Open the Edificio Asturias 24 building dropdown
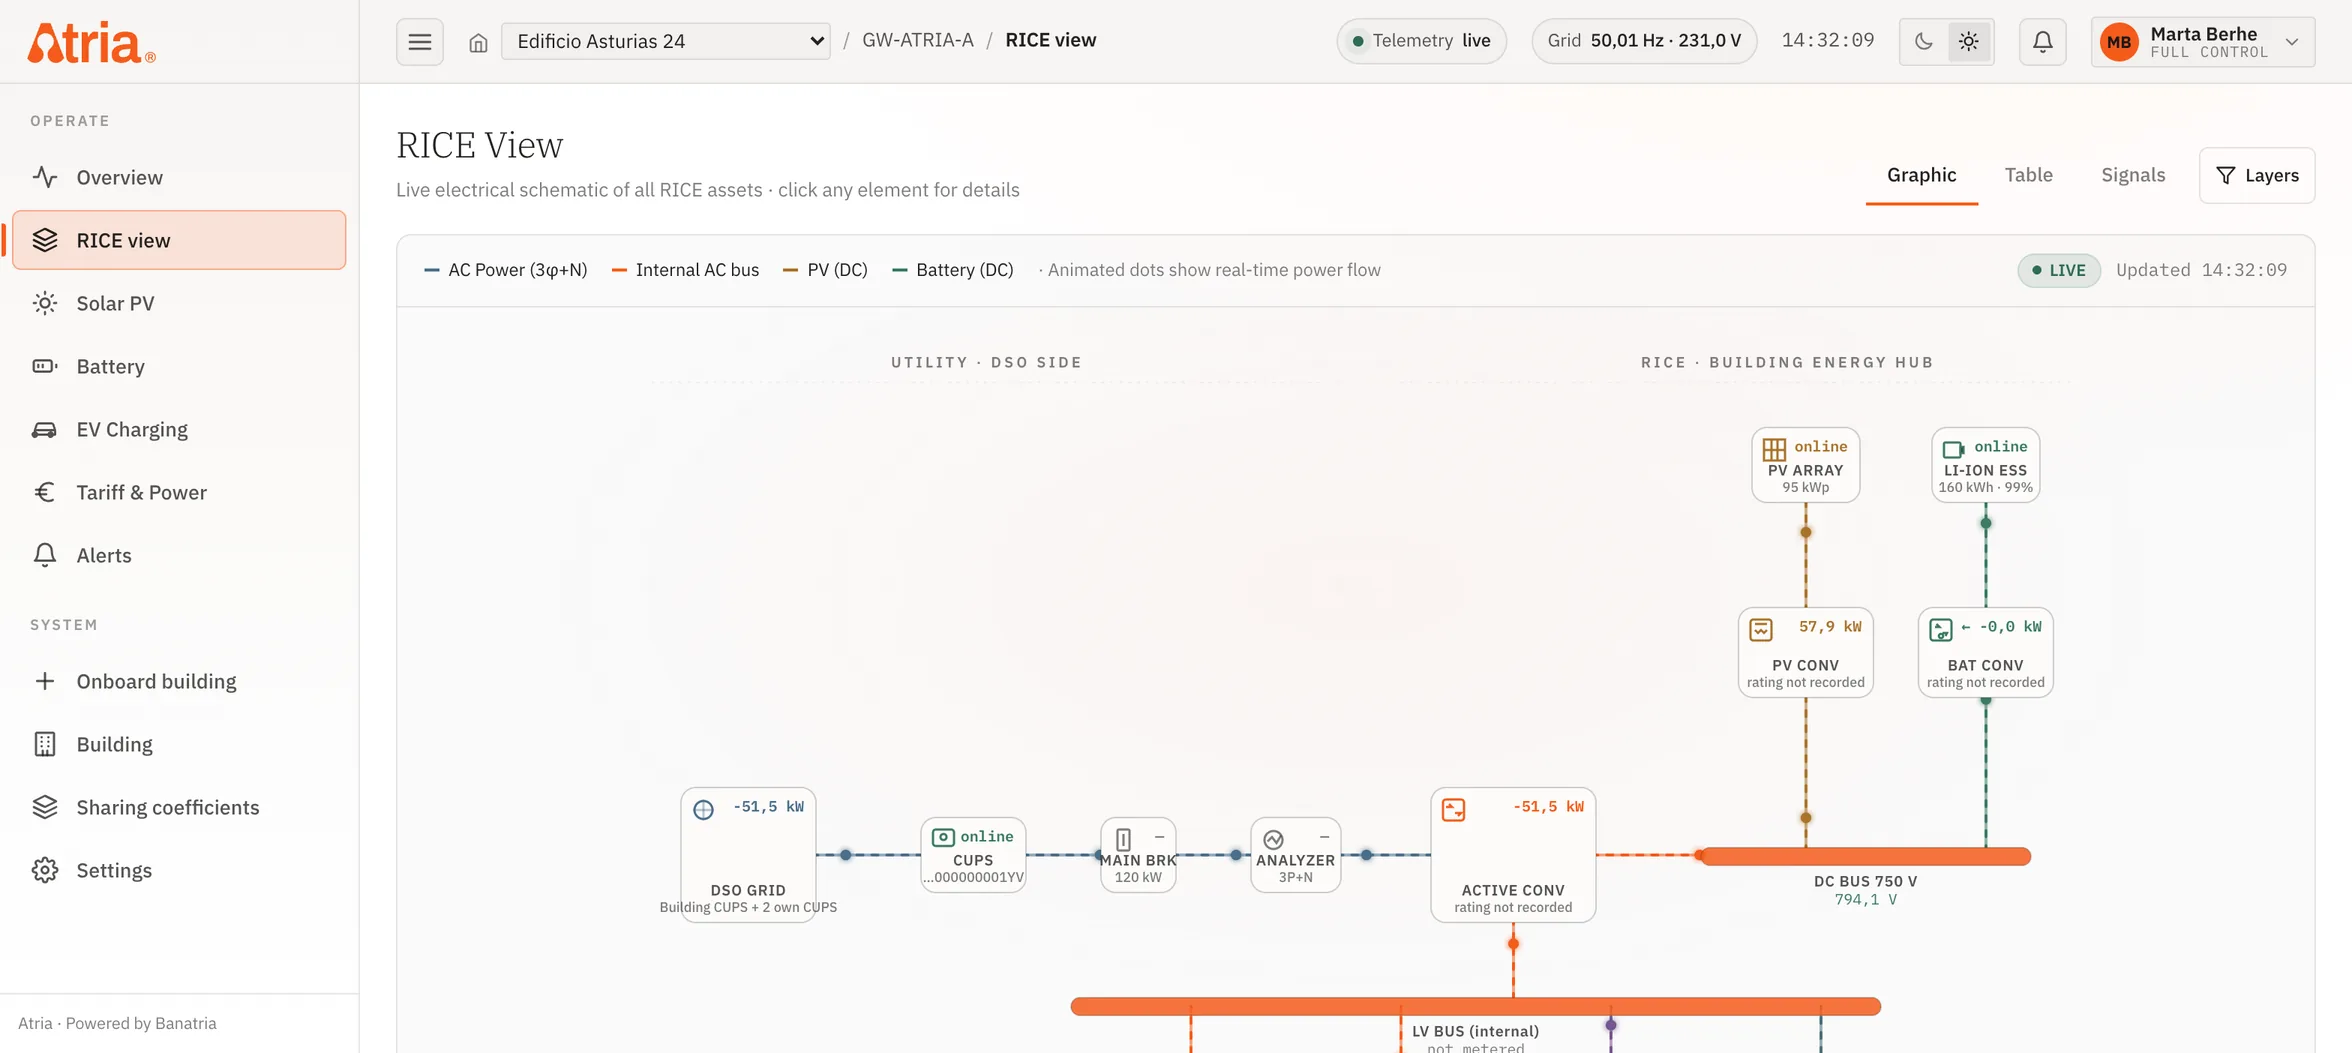The height and width of the screenshot is (1053, 2352). coord(666,41)
